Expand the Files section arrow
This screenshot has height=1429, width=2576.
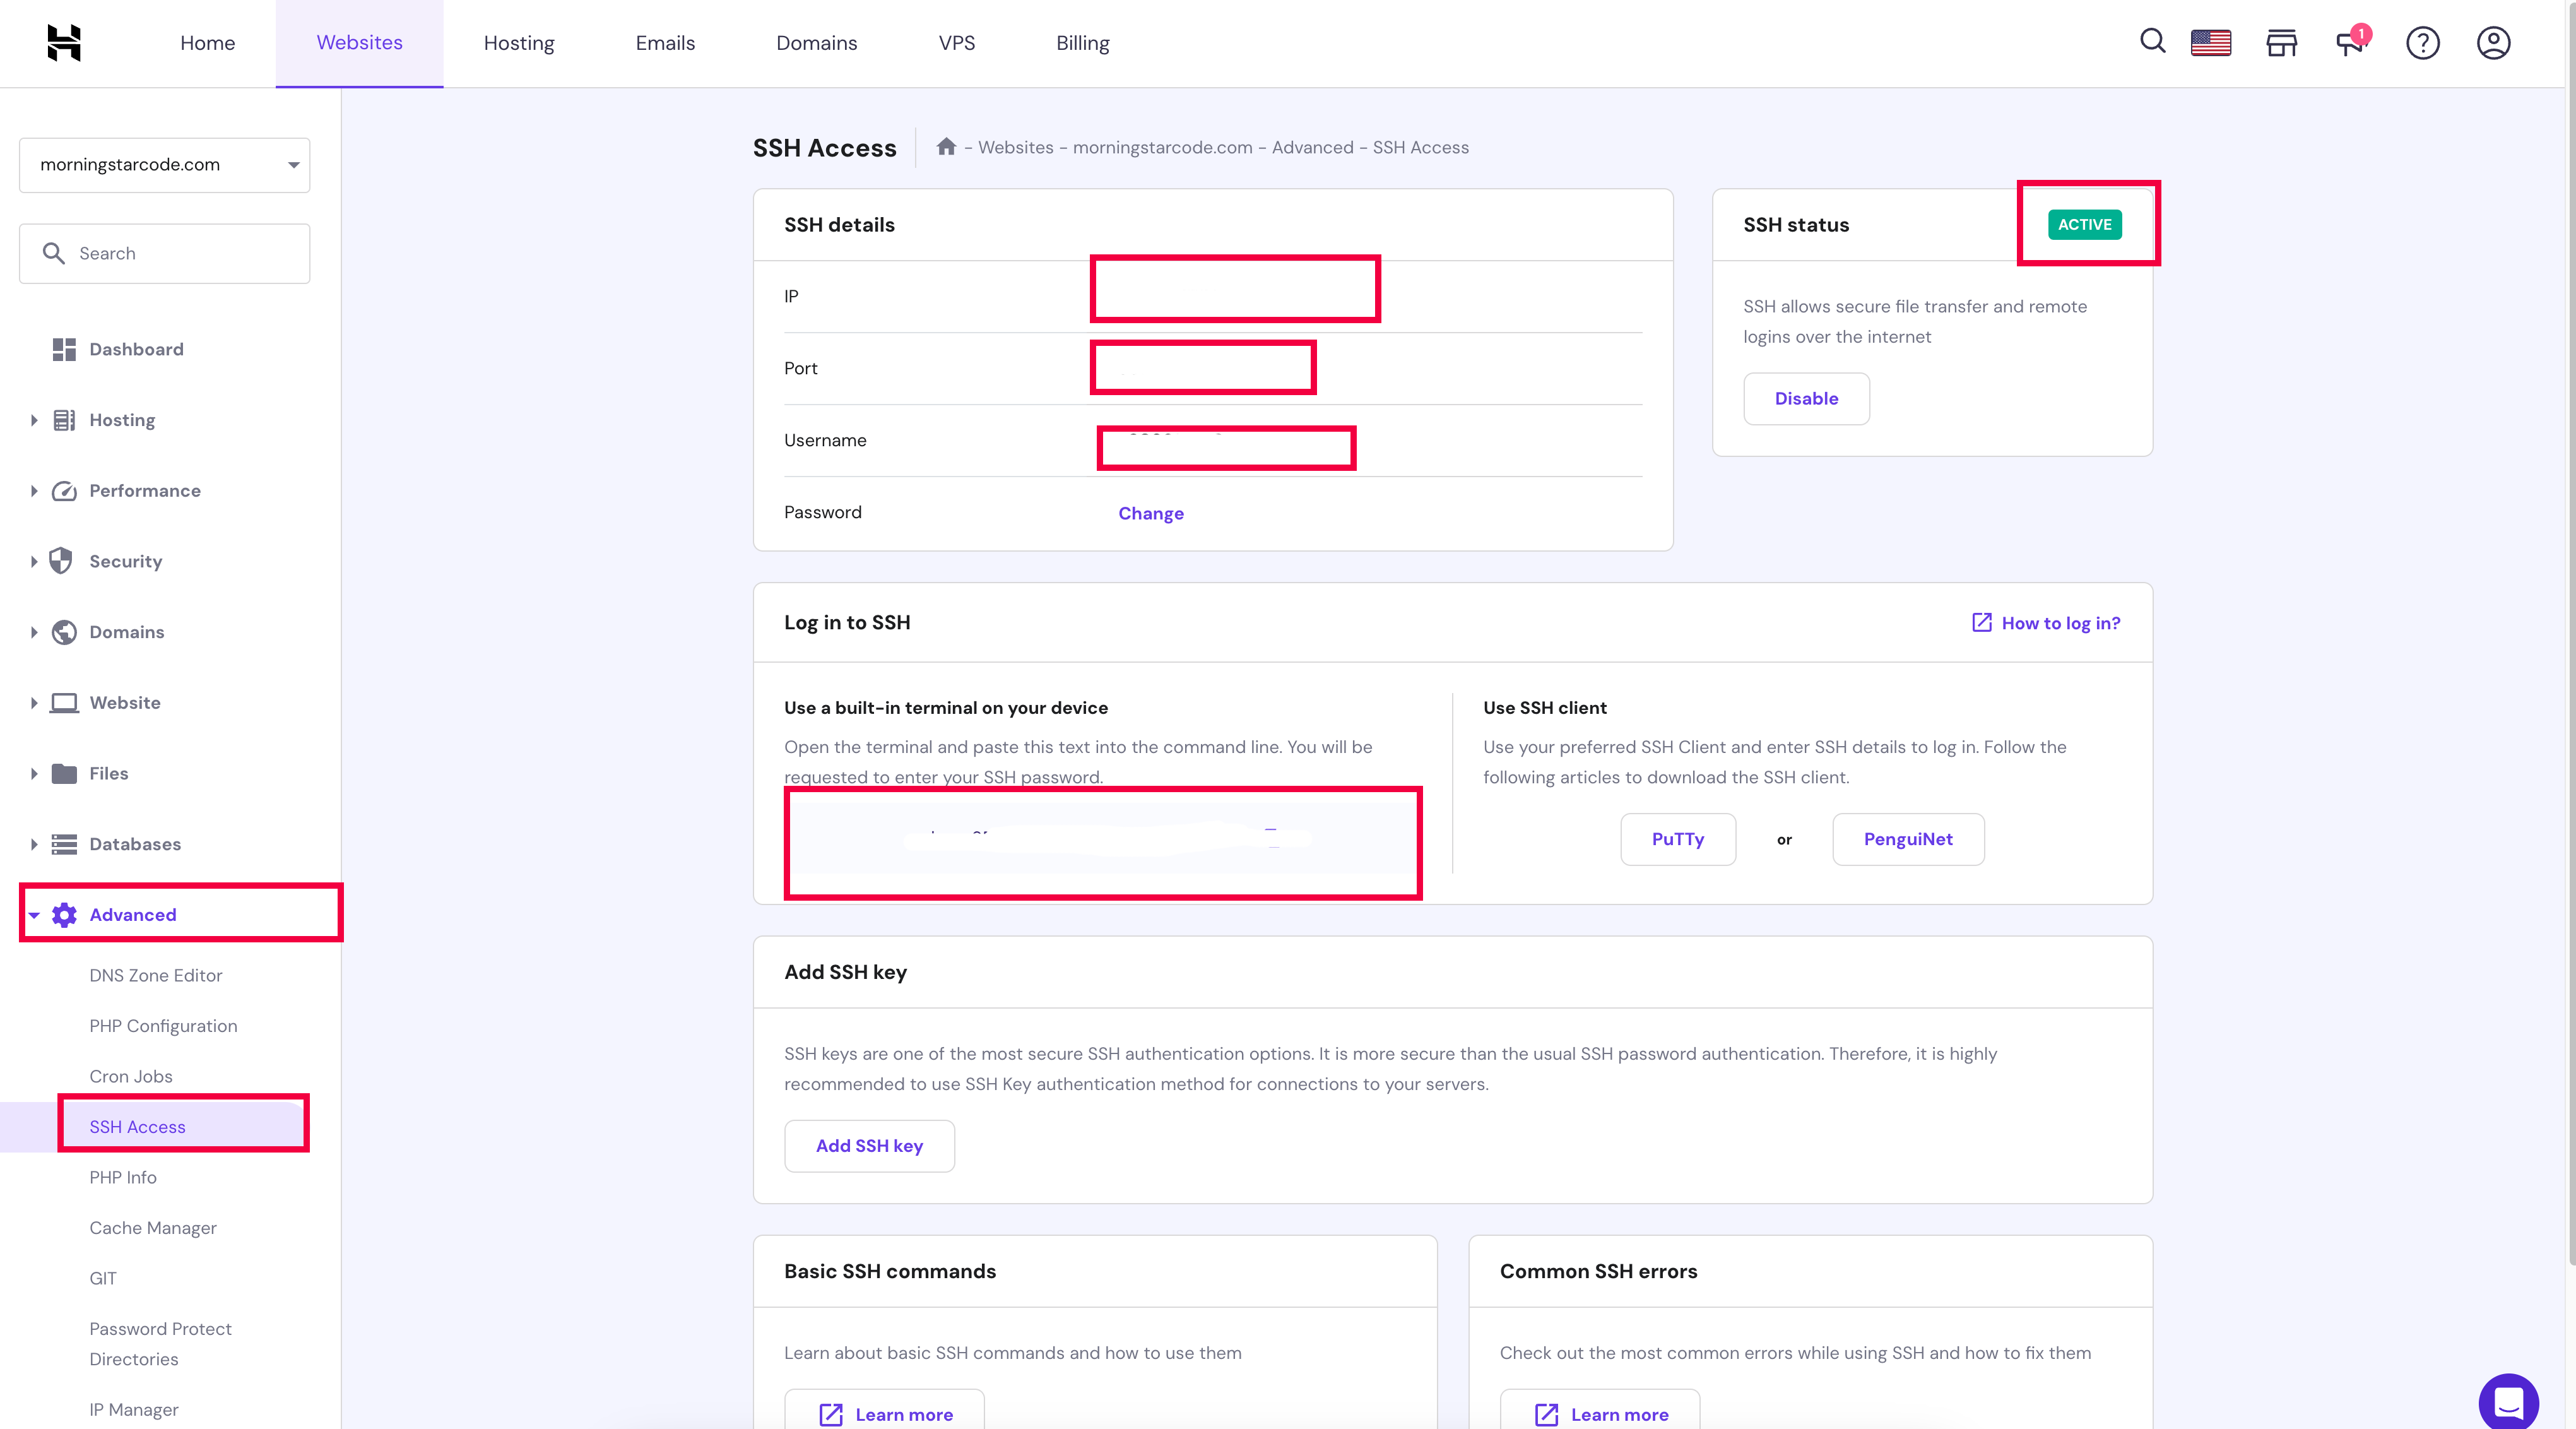tap(34, 773)
